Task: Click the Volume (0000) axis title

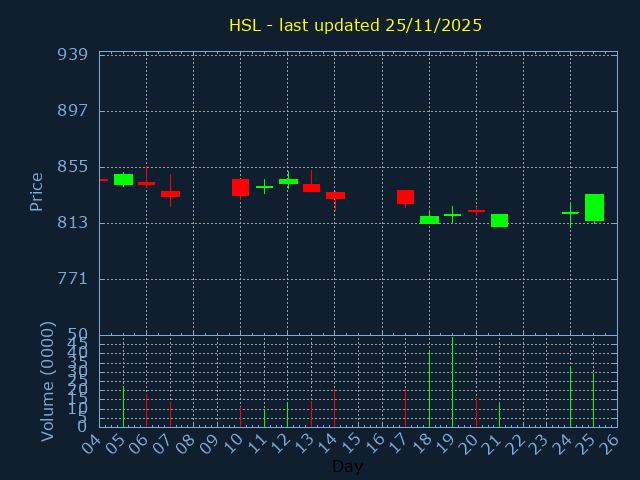Action: [x=47, y=380]
